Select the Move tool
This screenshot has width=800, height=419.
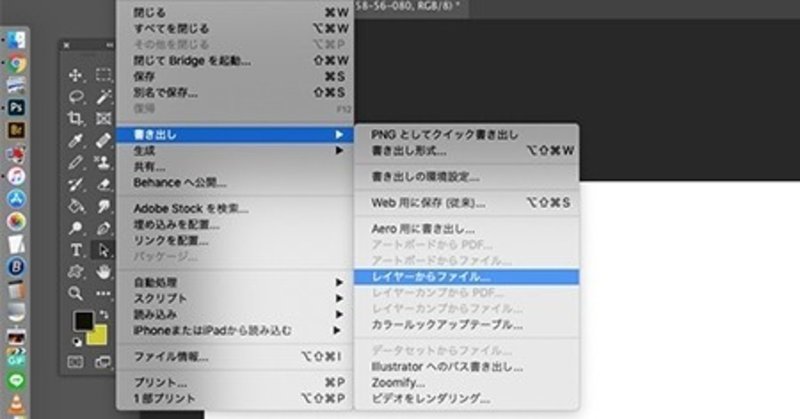pos(76,75)
